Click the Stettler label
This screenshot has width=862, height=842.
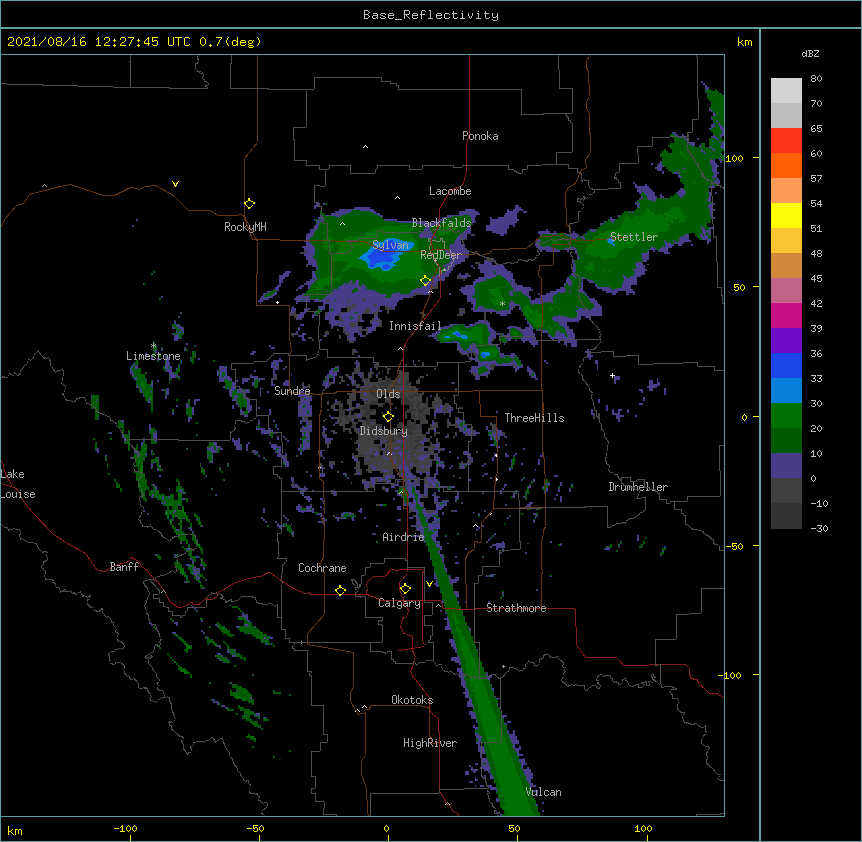(634, 237)
